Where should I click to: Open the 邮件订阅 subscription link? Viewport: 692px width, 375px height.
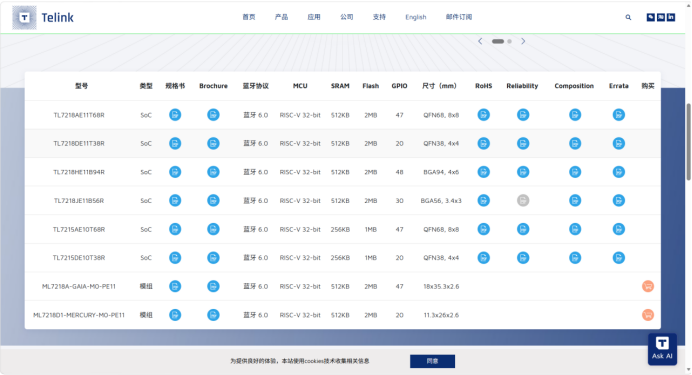pos(459,17)
